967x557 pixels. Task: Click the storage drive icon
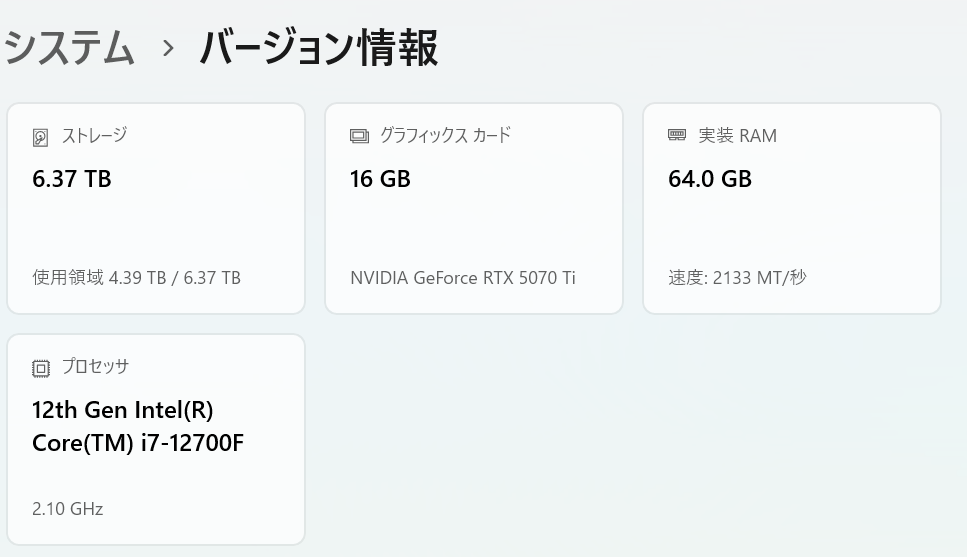pos(41,137)
